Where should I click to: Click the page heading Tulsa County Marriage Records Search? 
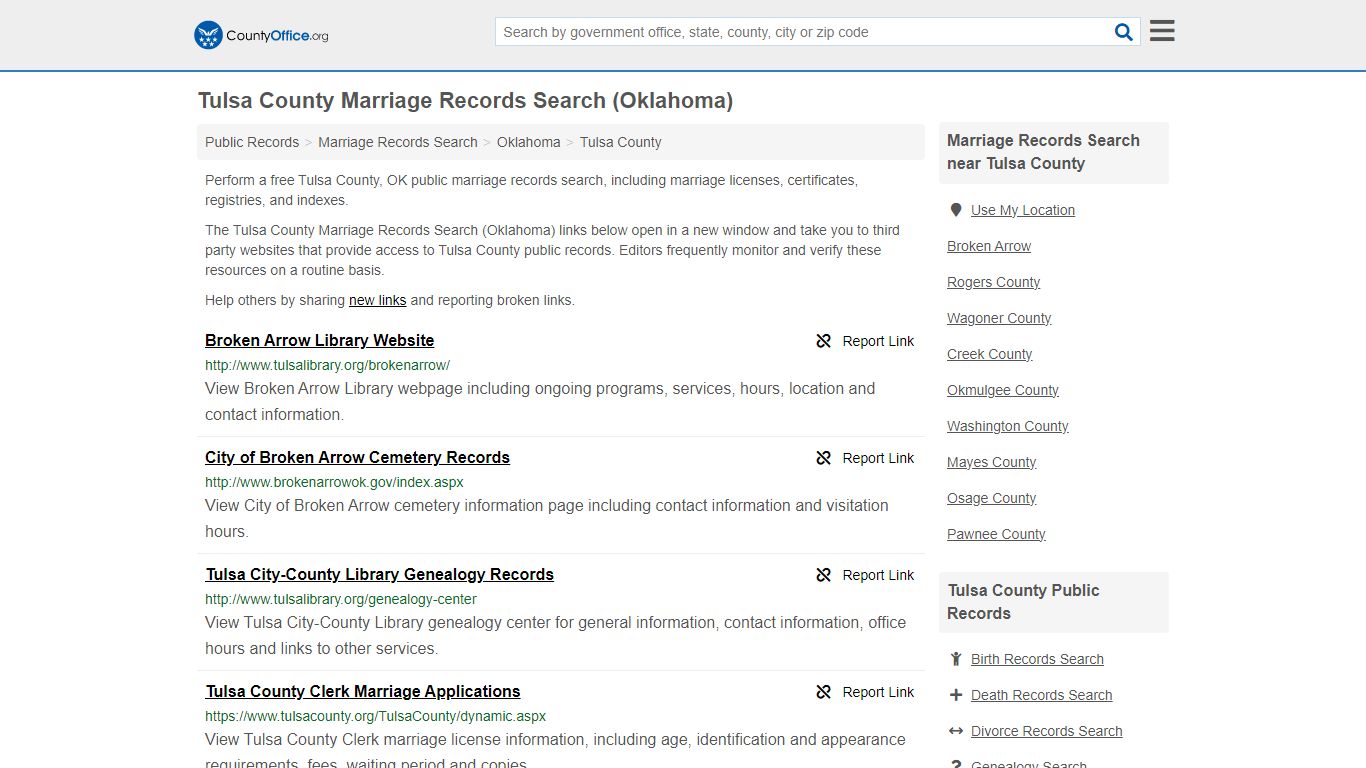click(x=465, y=101)
